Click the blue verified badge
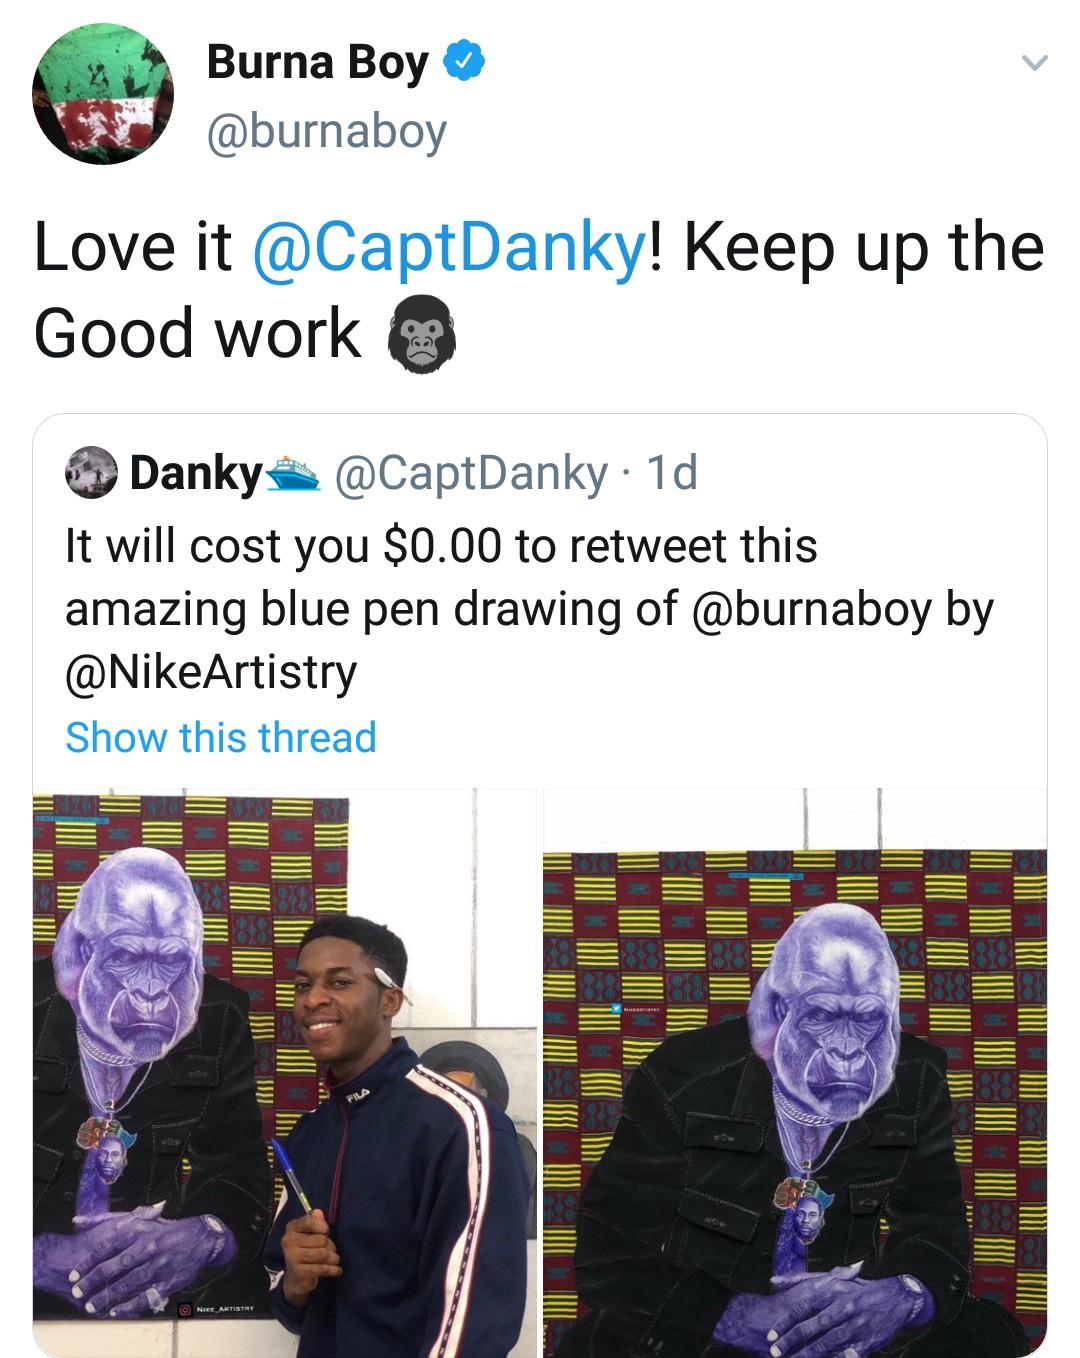 tap(463, 62)
